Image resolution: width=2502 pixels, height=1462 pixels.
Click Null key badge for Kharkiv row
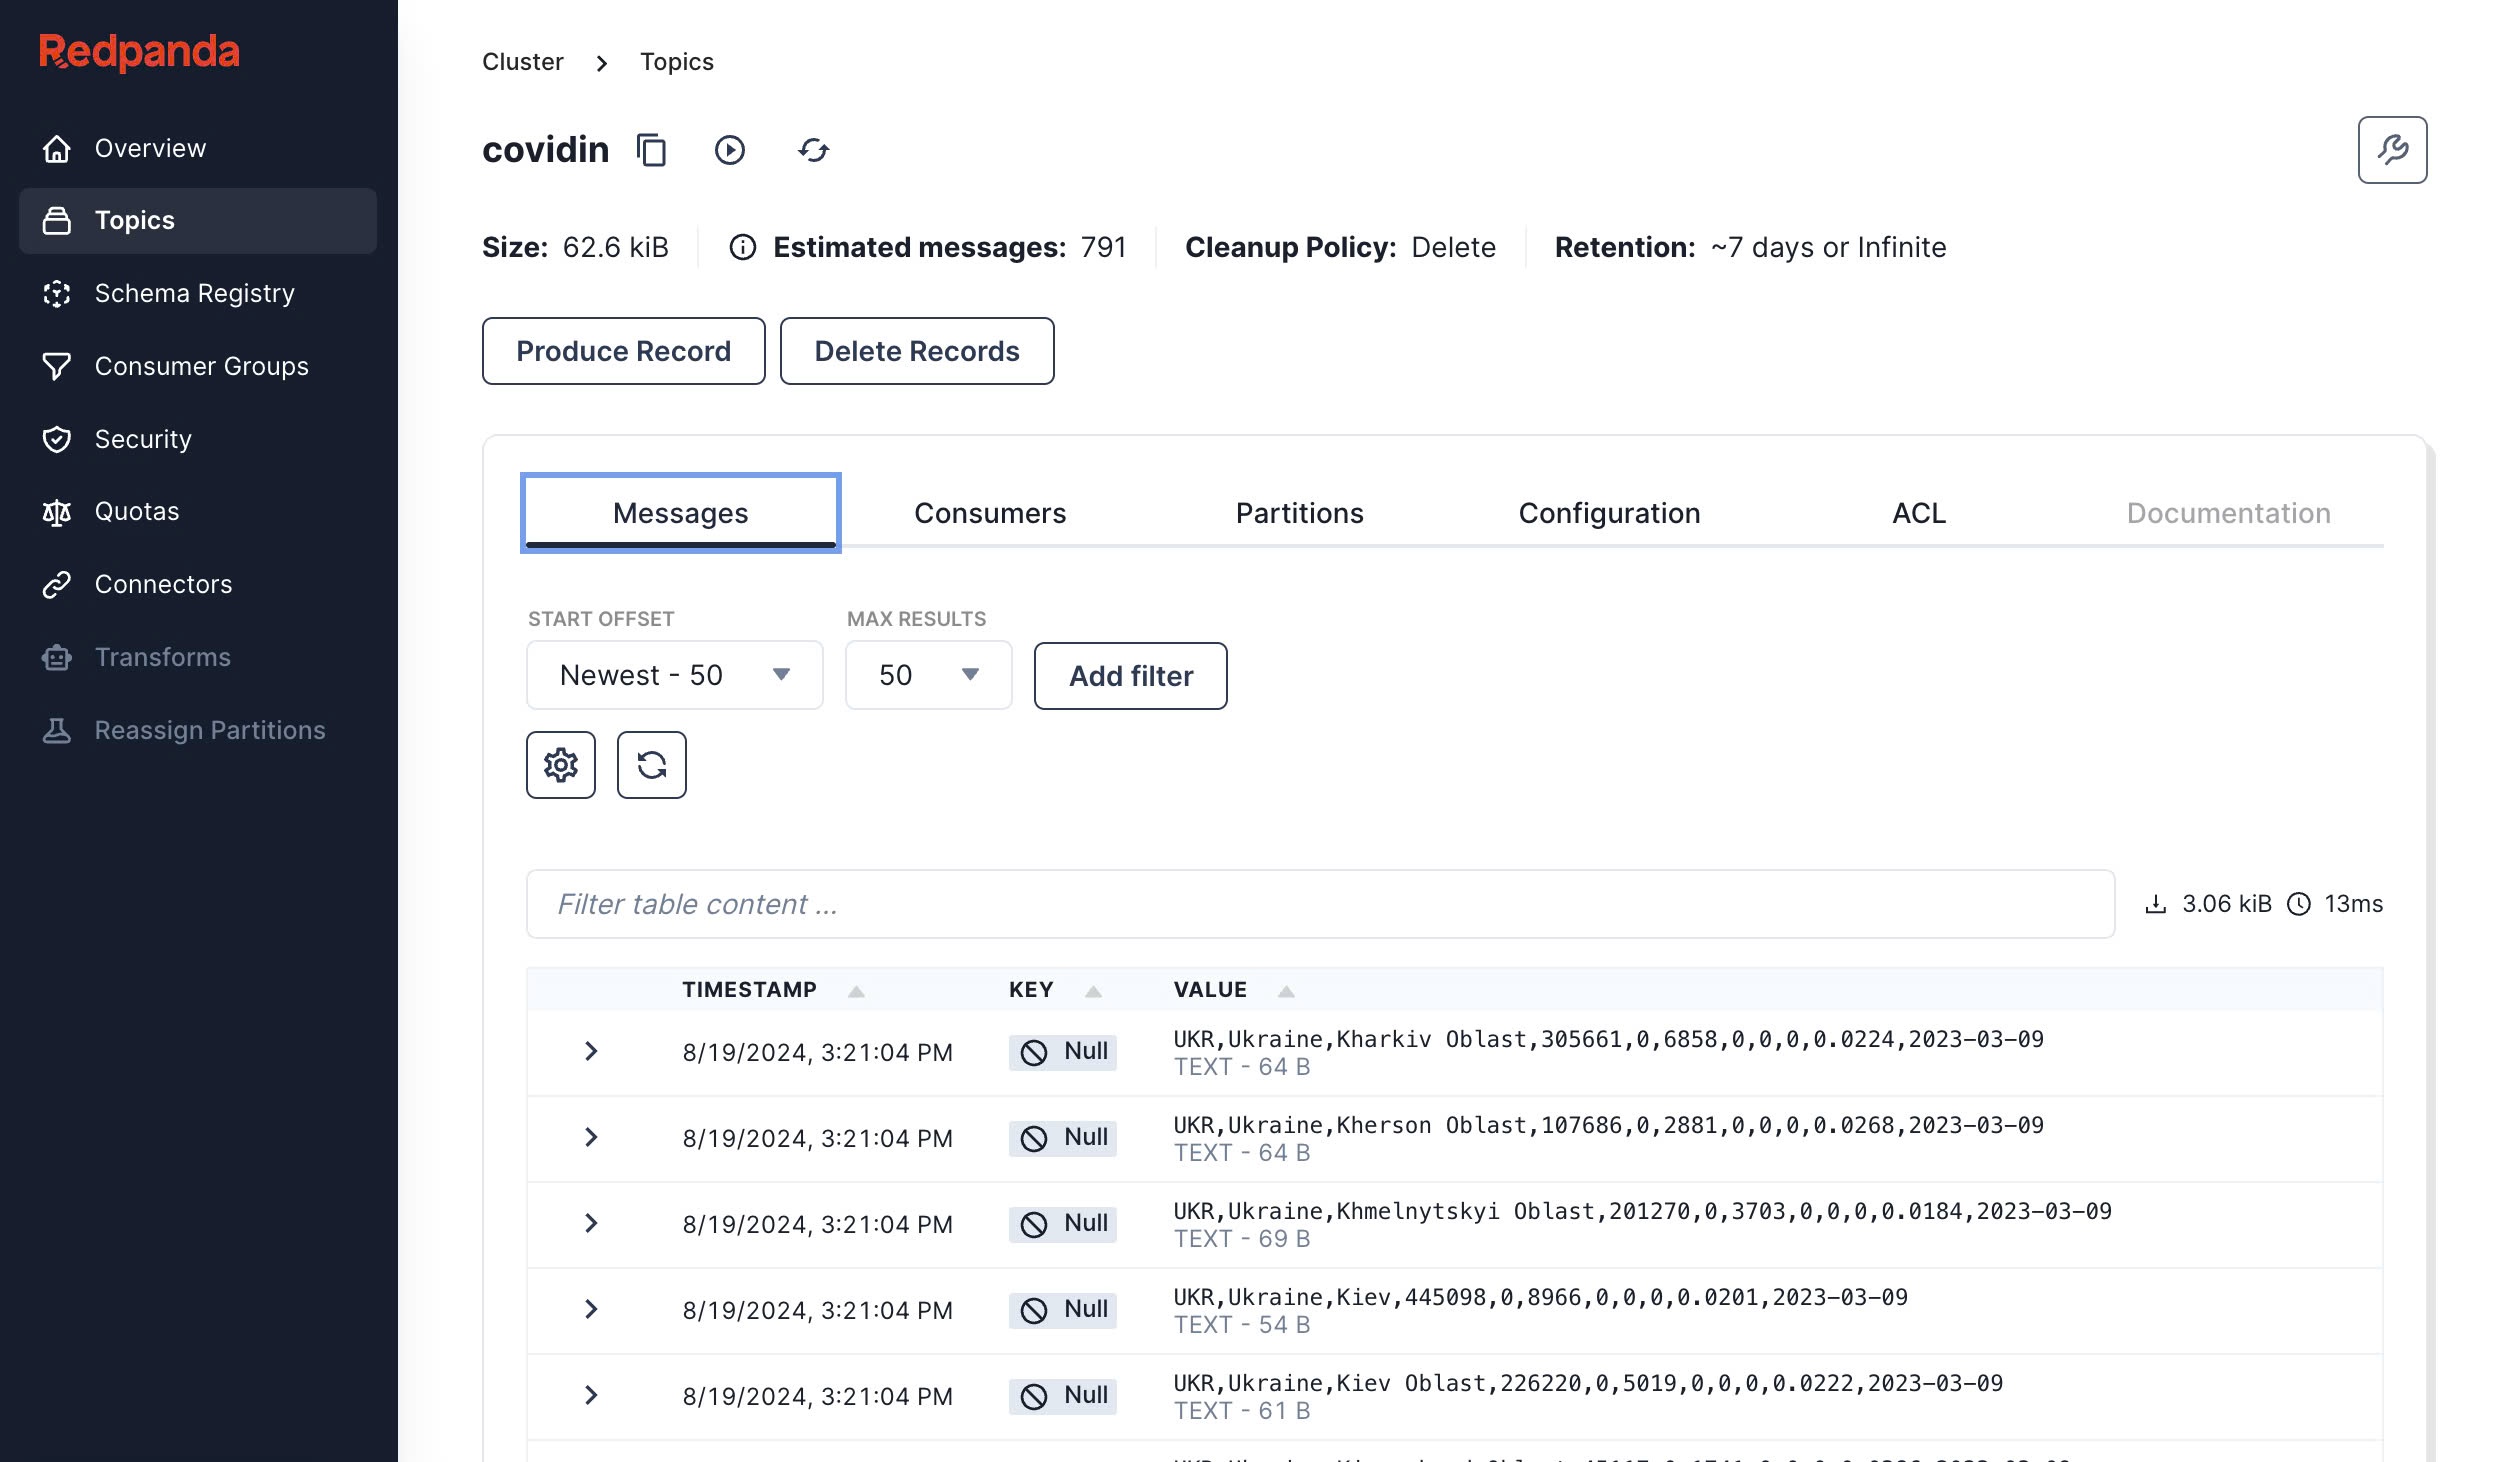click(1063, 1052)
